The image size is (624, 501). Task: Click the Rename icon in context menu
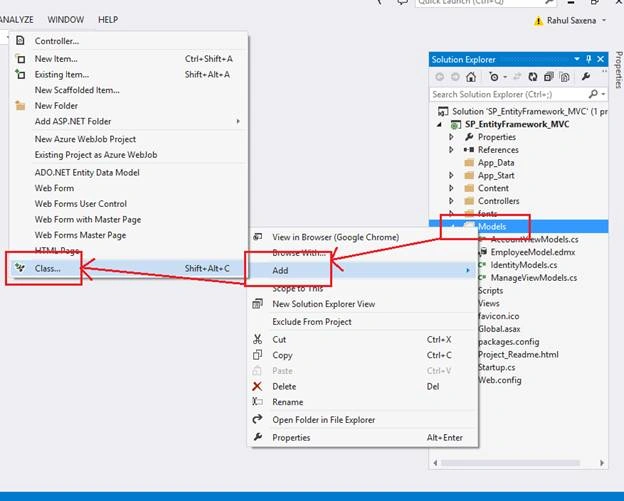coord(257,402)
